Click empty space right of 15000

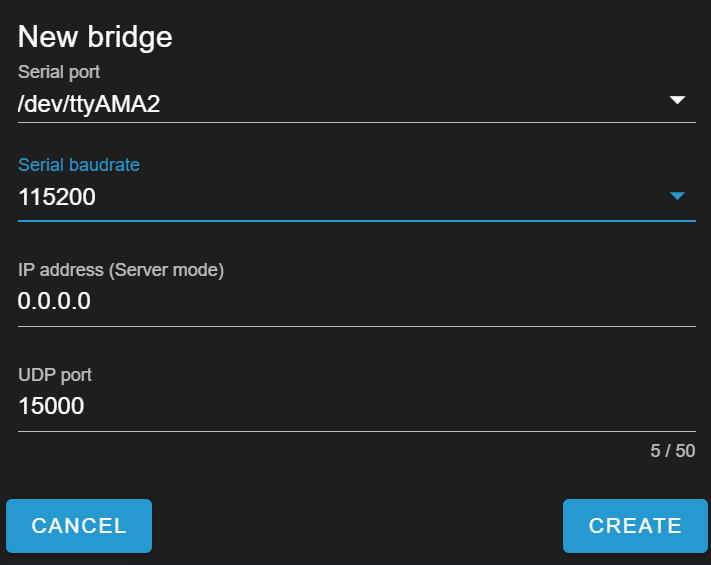click(400, 406)
